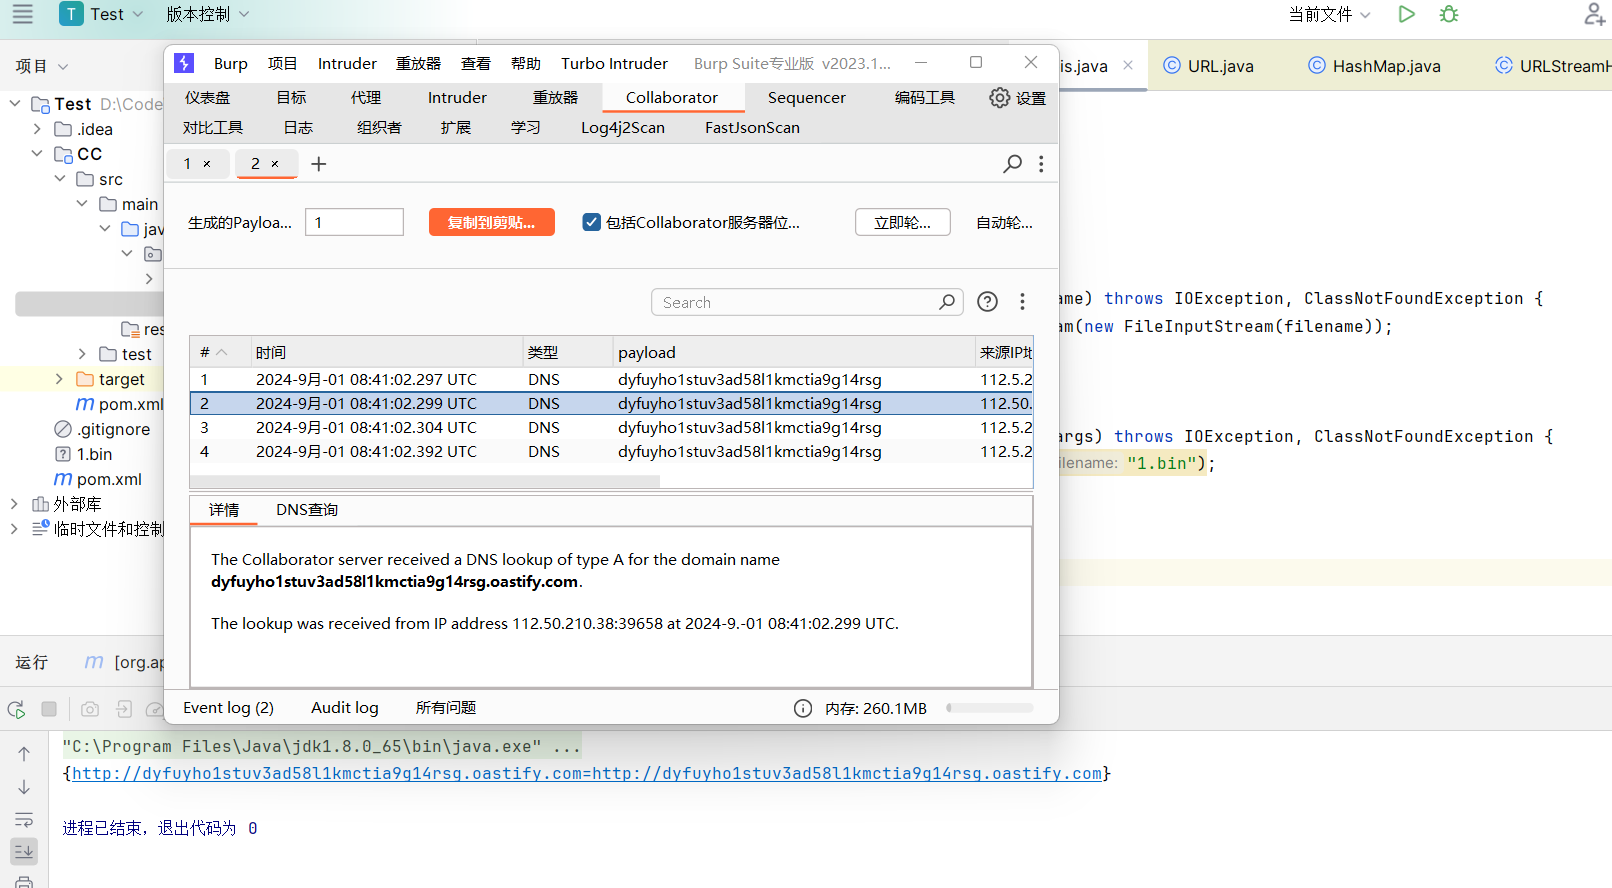Click the memory usage progress bar
The image size is (1612, 888).
click(989, 708)
